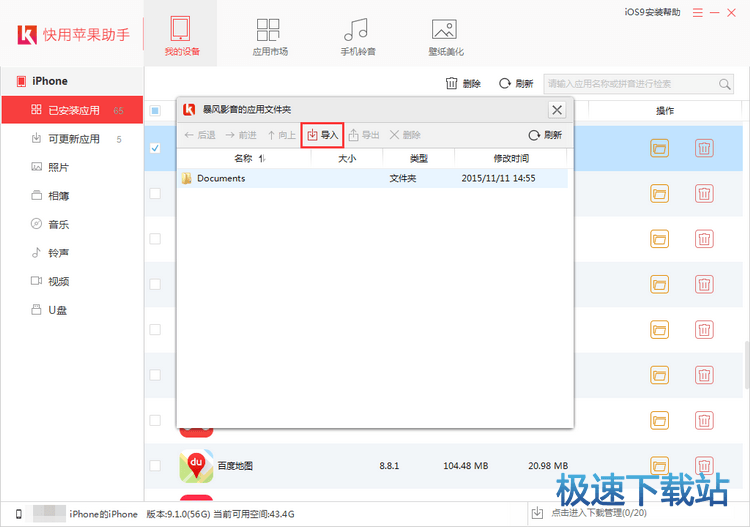Select 已安装应用 in sidebar
The height and width of the screenshot is (527, 750).
tap(72, 110)
